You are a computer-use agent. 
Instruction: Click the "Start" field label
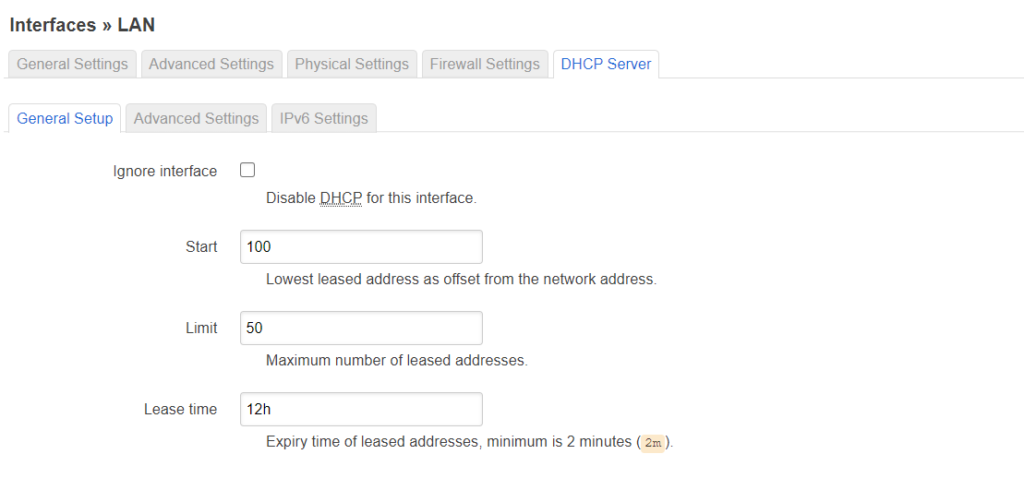pos(201,247)
